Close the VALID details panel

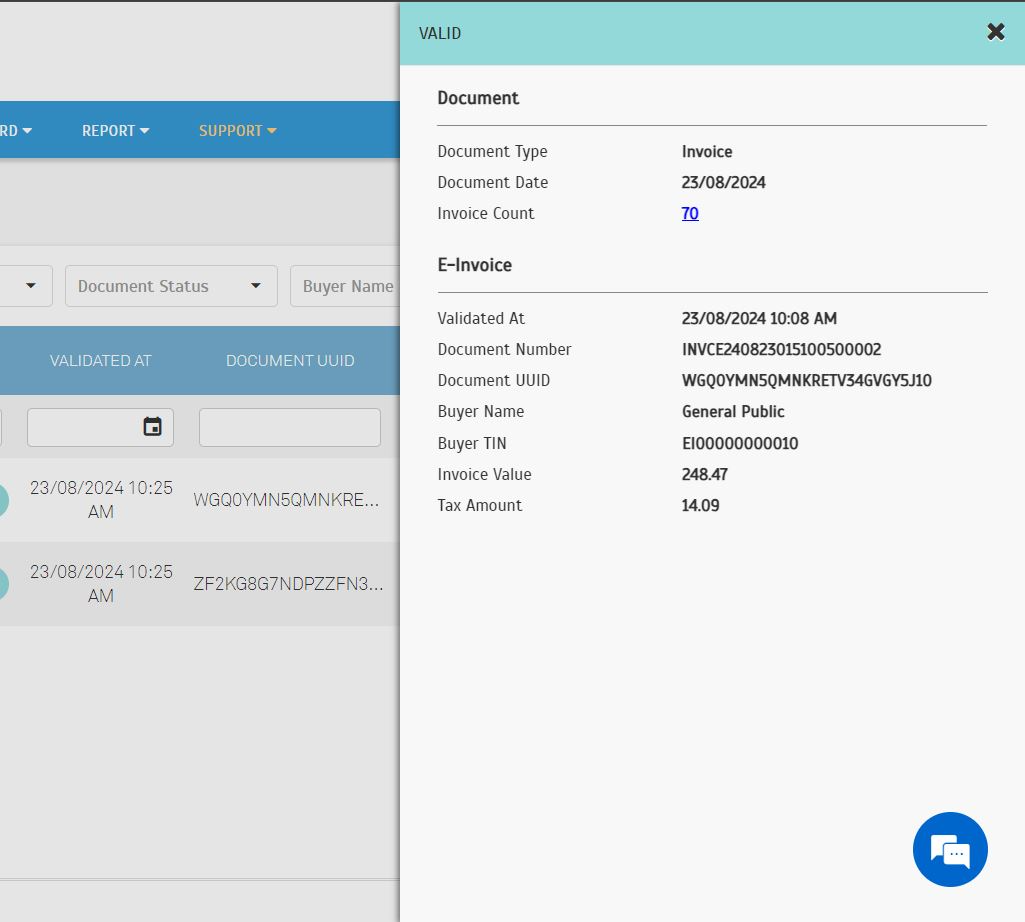tap(995, 32)
